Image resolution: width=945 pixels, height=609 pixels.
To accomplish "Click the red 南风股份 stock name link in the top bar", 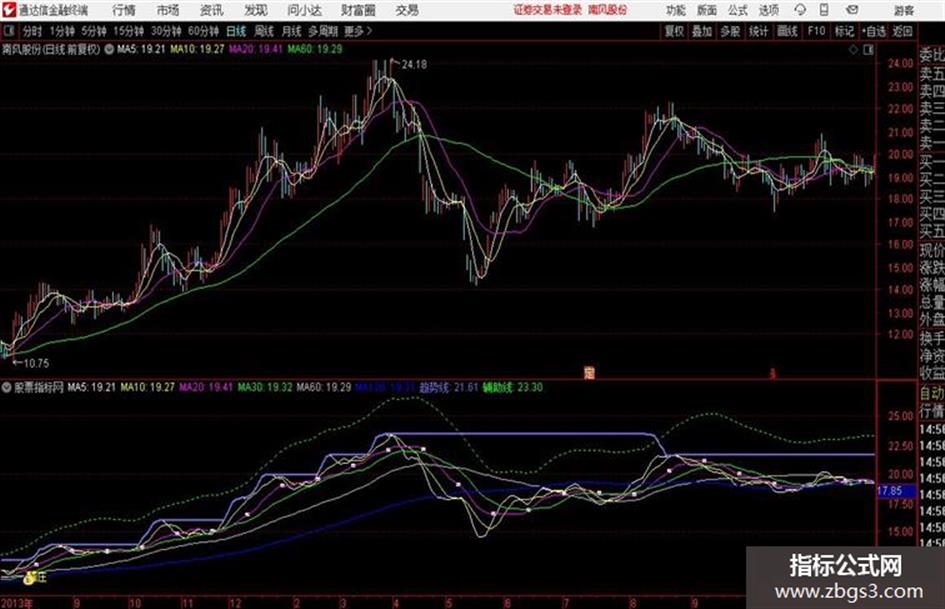I will coord(607,10).
